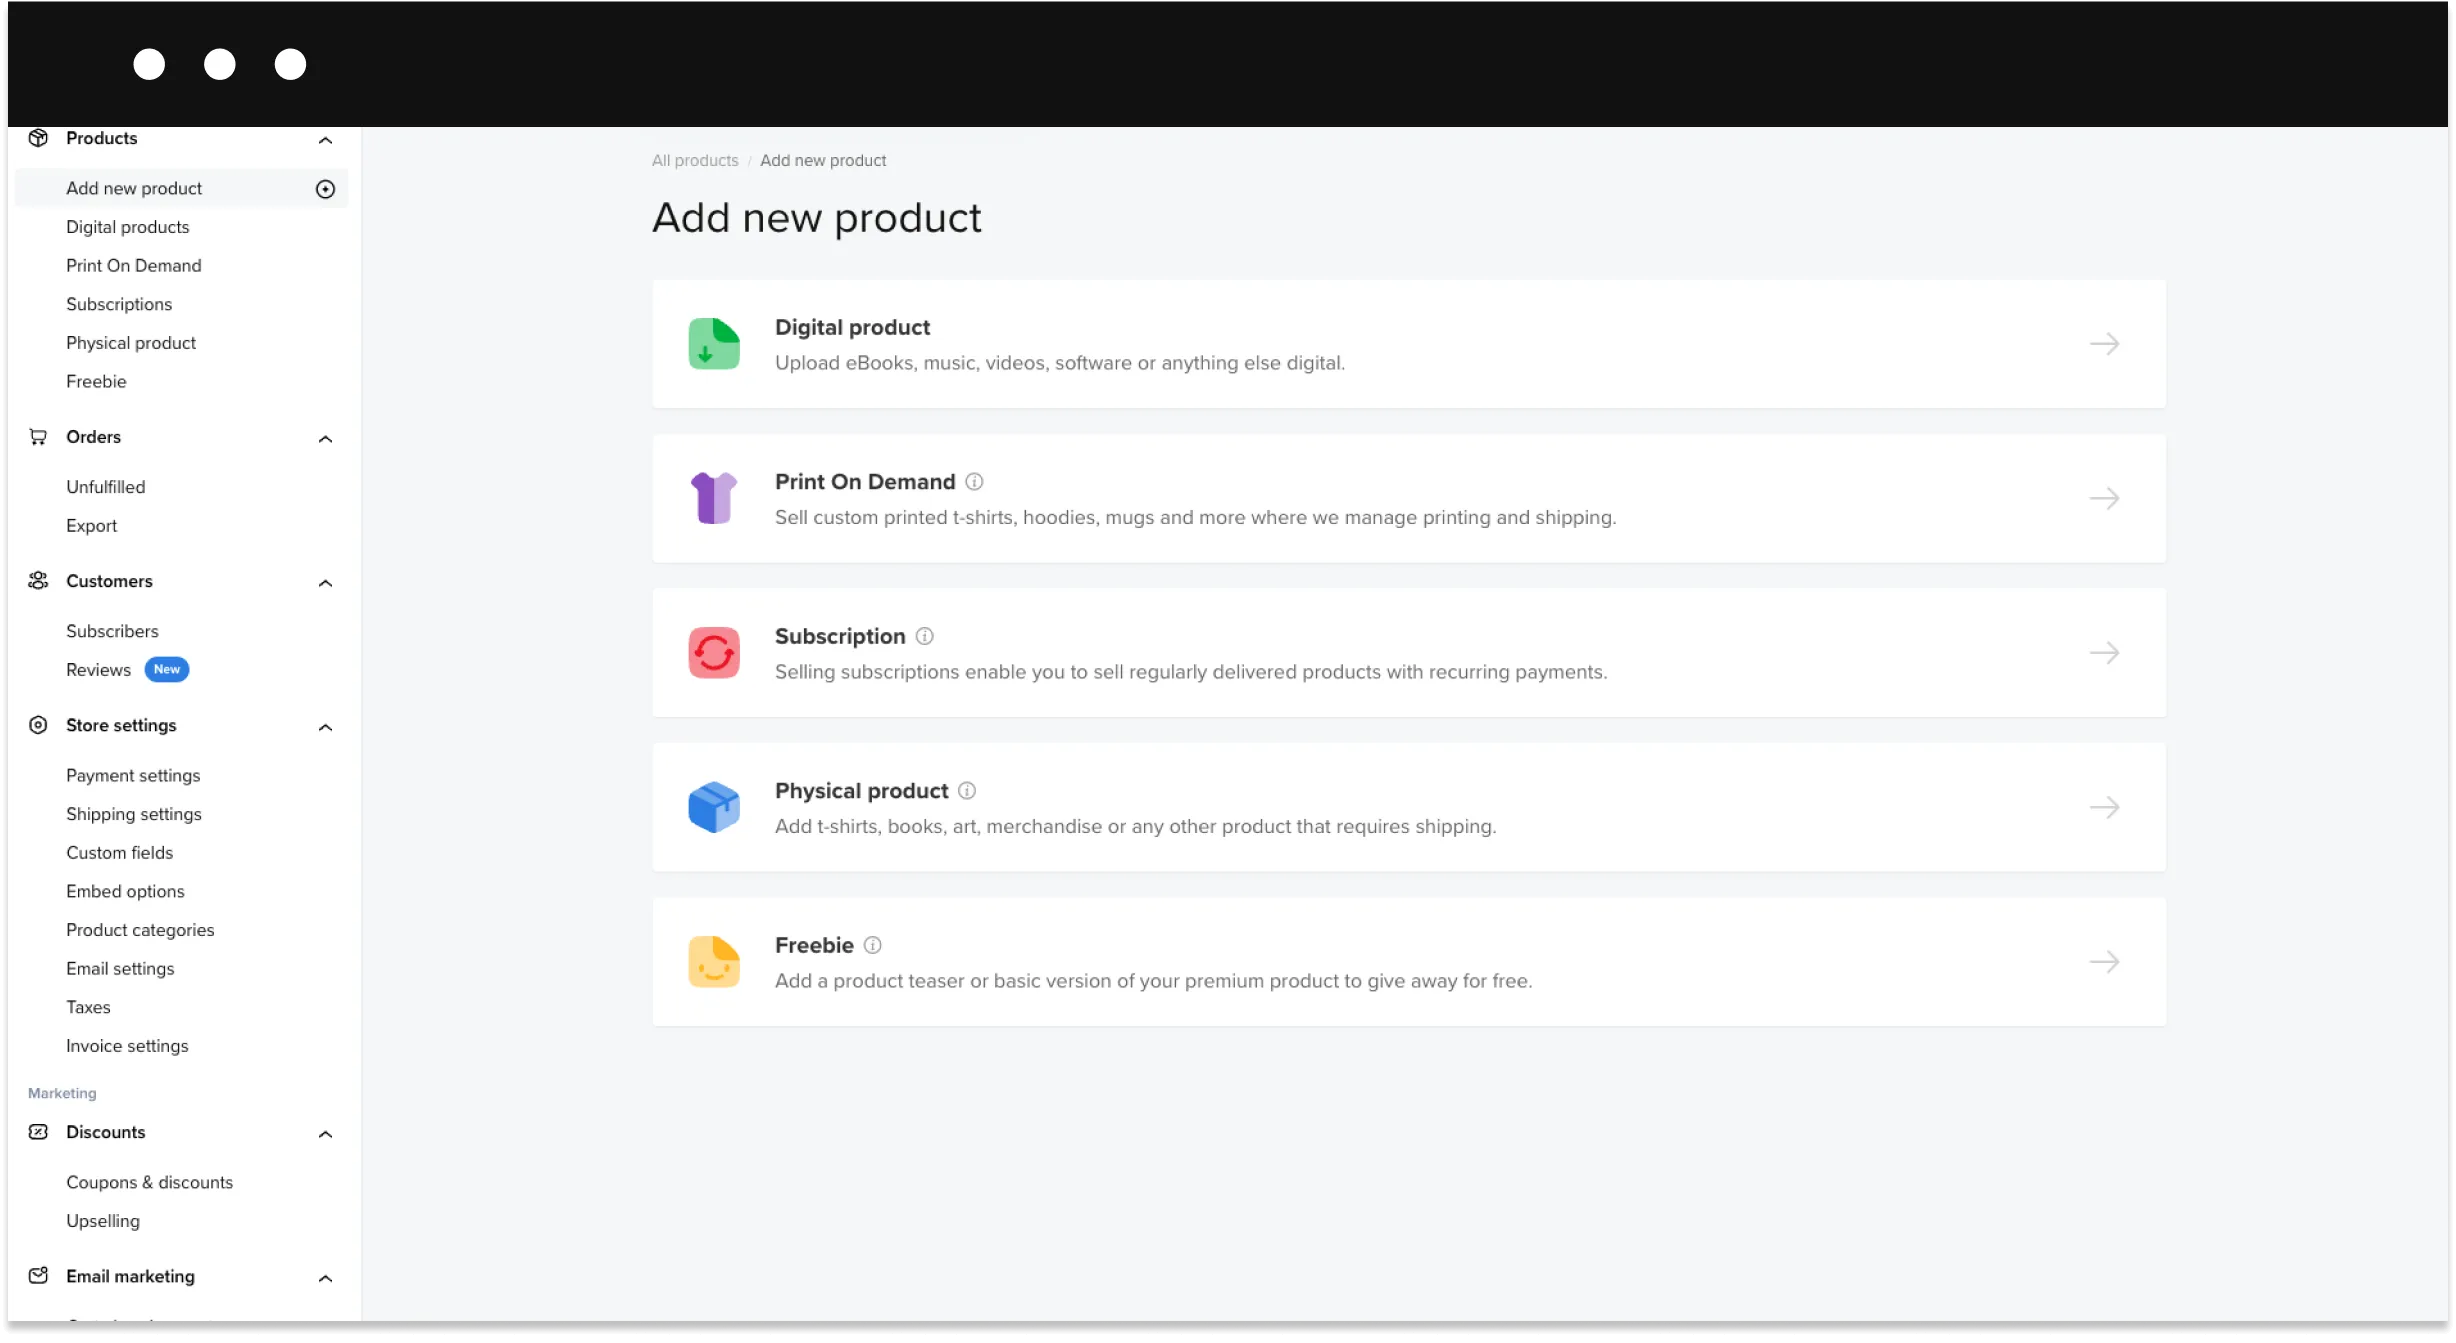Open Product categories

pos(140,930)
